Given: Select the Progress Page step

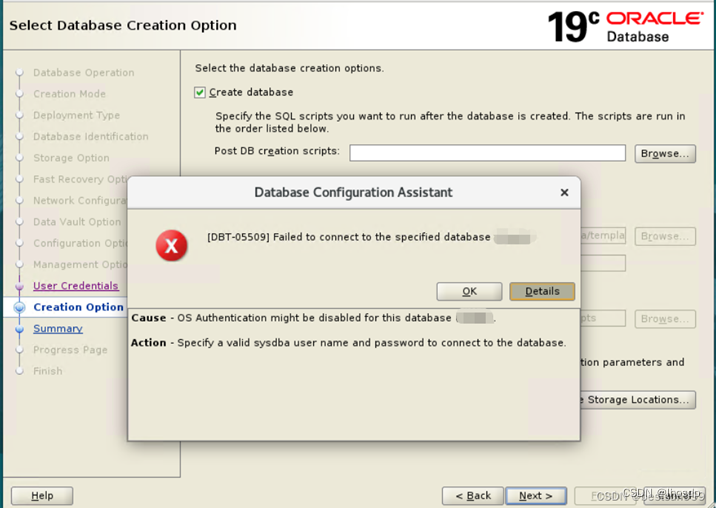Looking at the screenshot, I should 70,349.
